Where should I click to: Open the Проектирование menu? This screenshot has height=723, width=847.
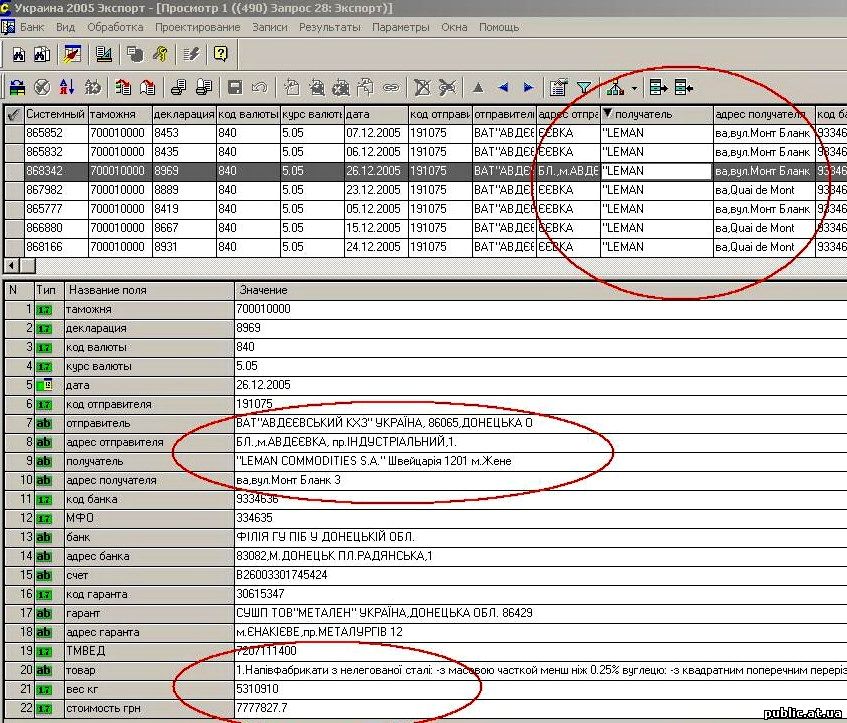(198, 27)
